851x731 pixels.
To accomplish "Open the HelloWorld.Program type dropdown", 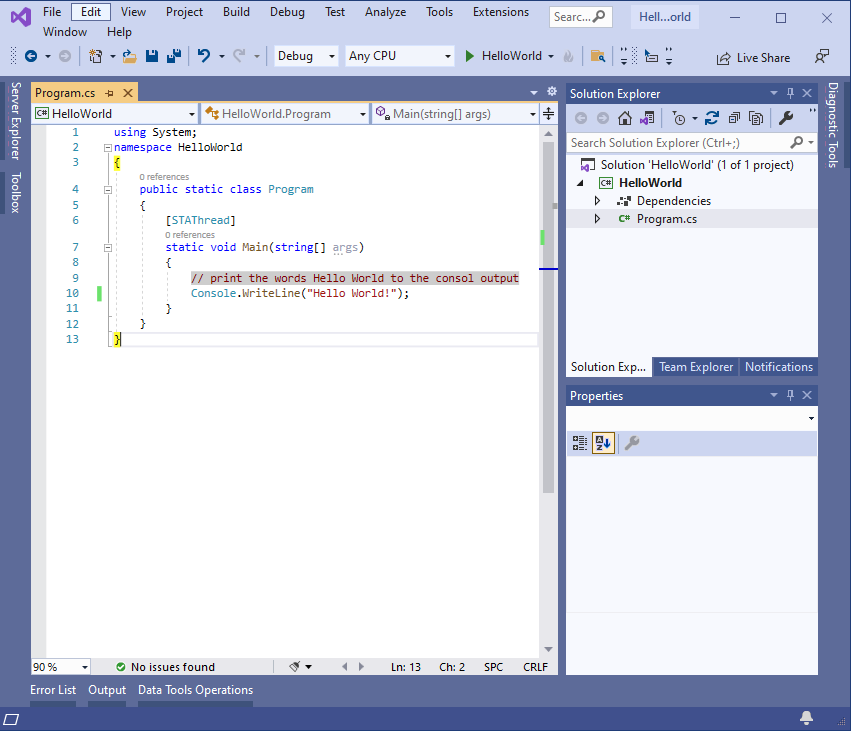I will pyautogui.click(x=285, y=113).
